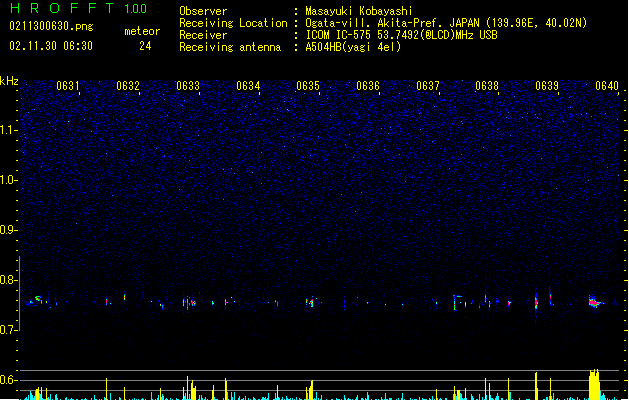This screenshot has width=629, height=400.
Task: Click Ogata-vill. Akita-Pref. JAPAN location text
Action: [x=446, y=23]
